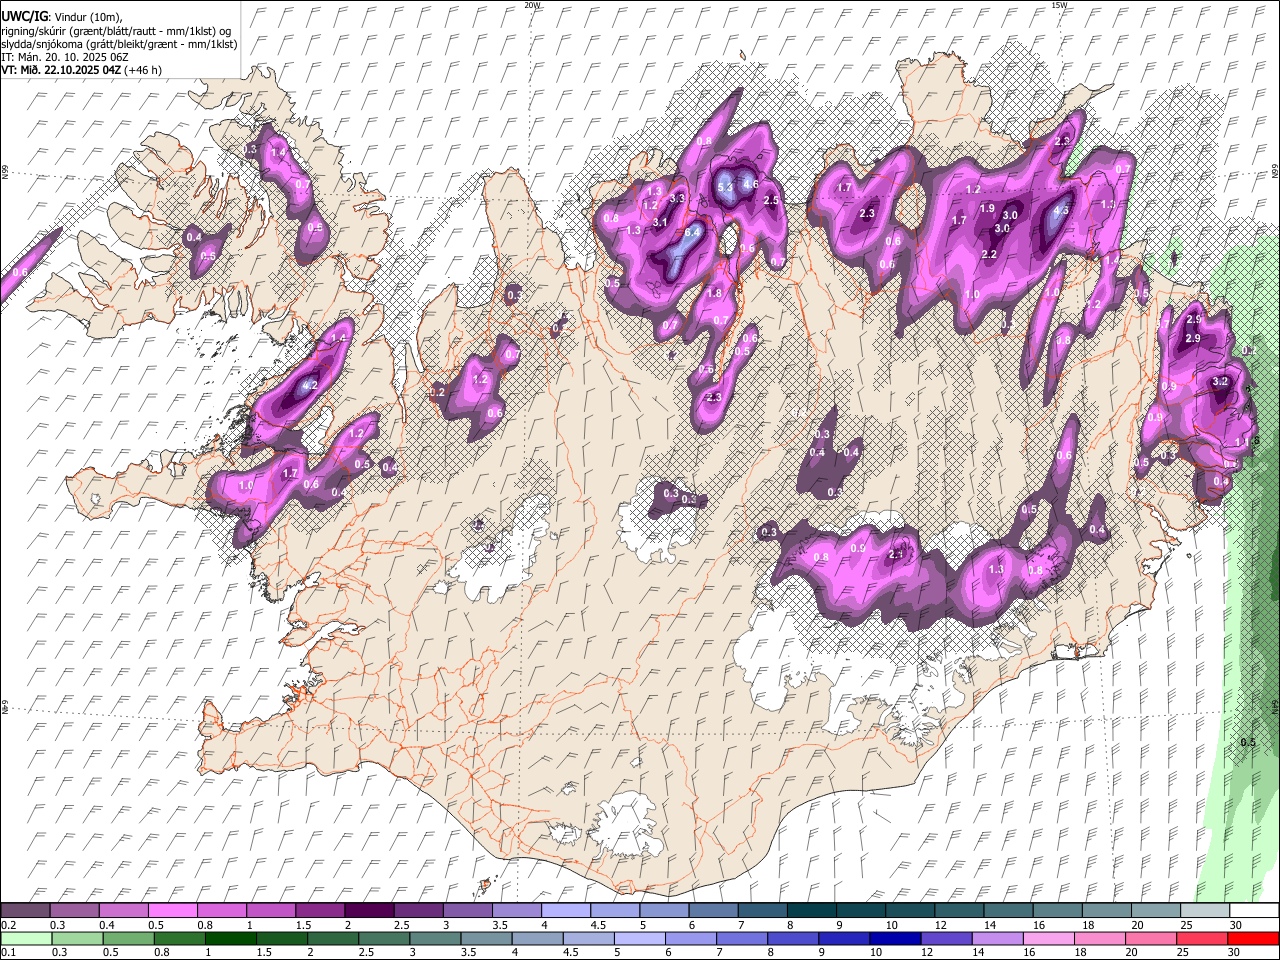
Task: Pick the bottom-row darkest green swatch labeled 1
Action: [x=230, y=938]
